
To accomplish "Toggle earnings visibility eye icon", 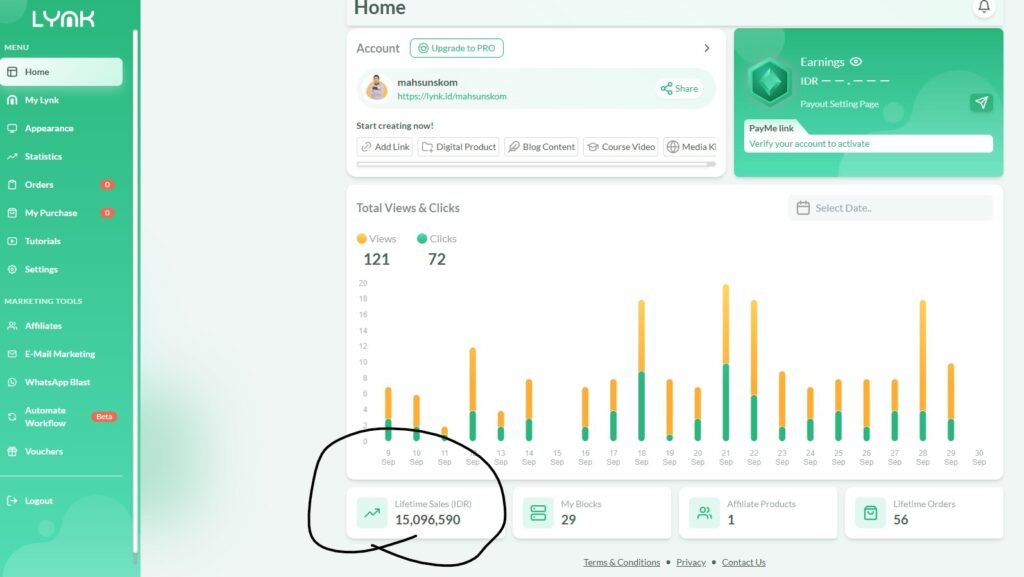I will coord(856,62).
